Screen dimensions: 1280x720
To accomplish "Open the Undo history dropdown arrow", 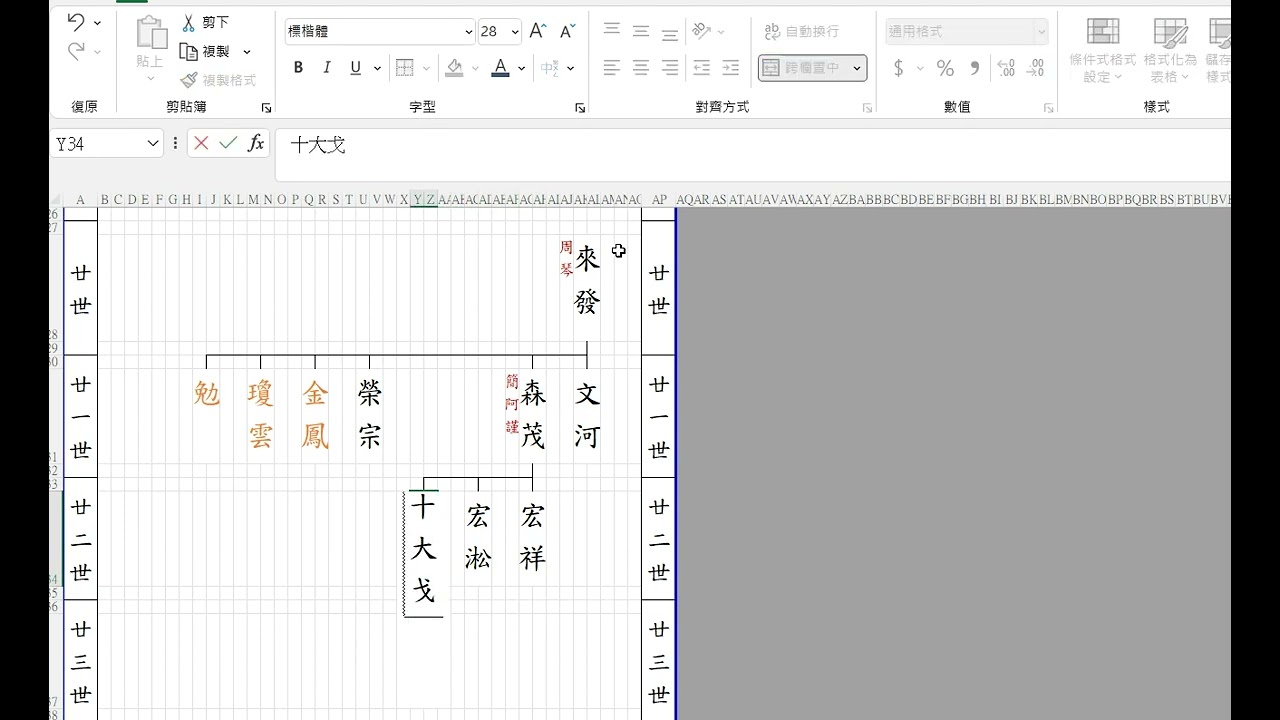I will 97,23.
